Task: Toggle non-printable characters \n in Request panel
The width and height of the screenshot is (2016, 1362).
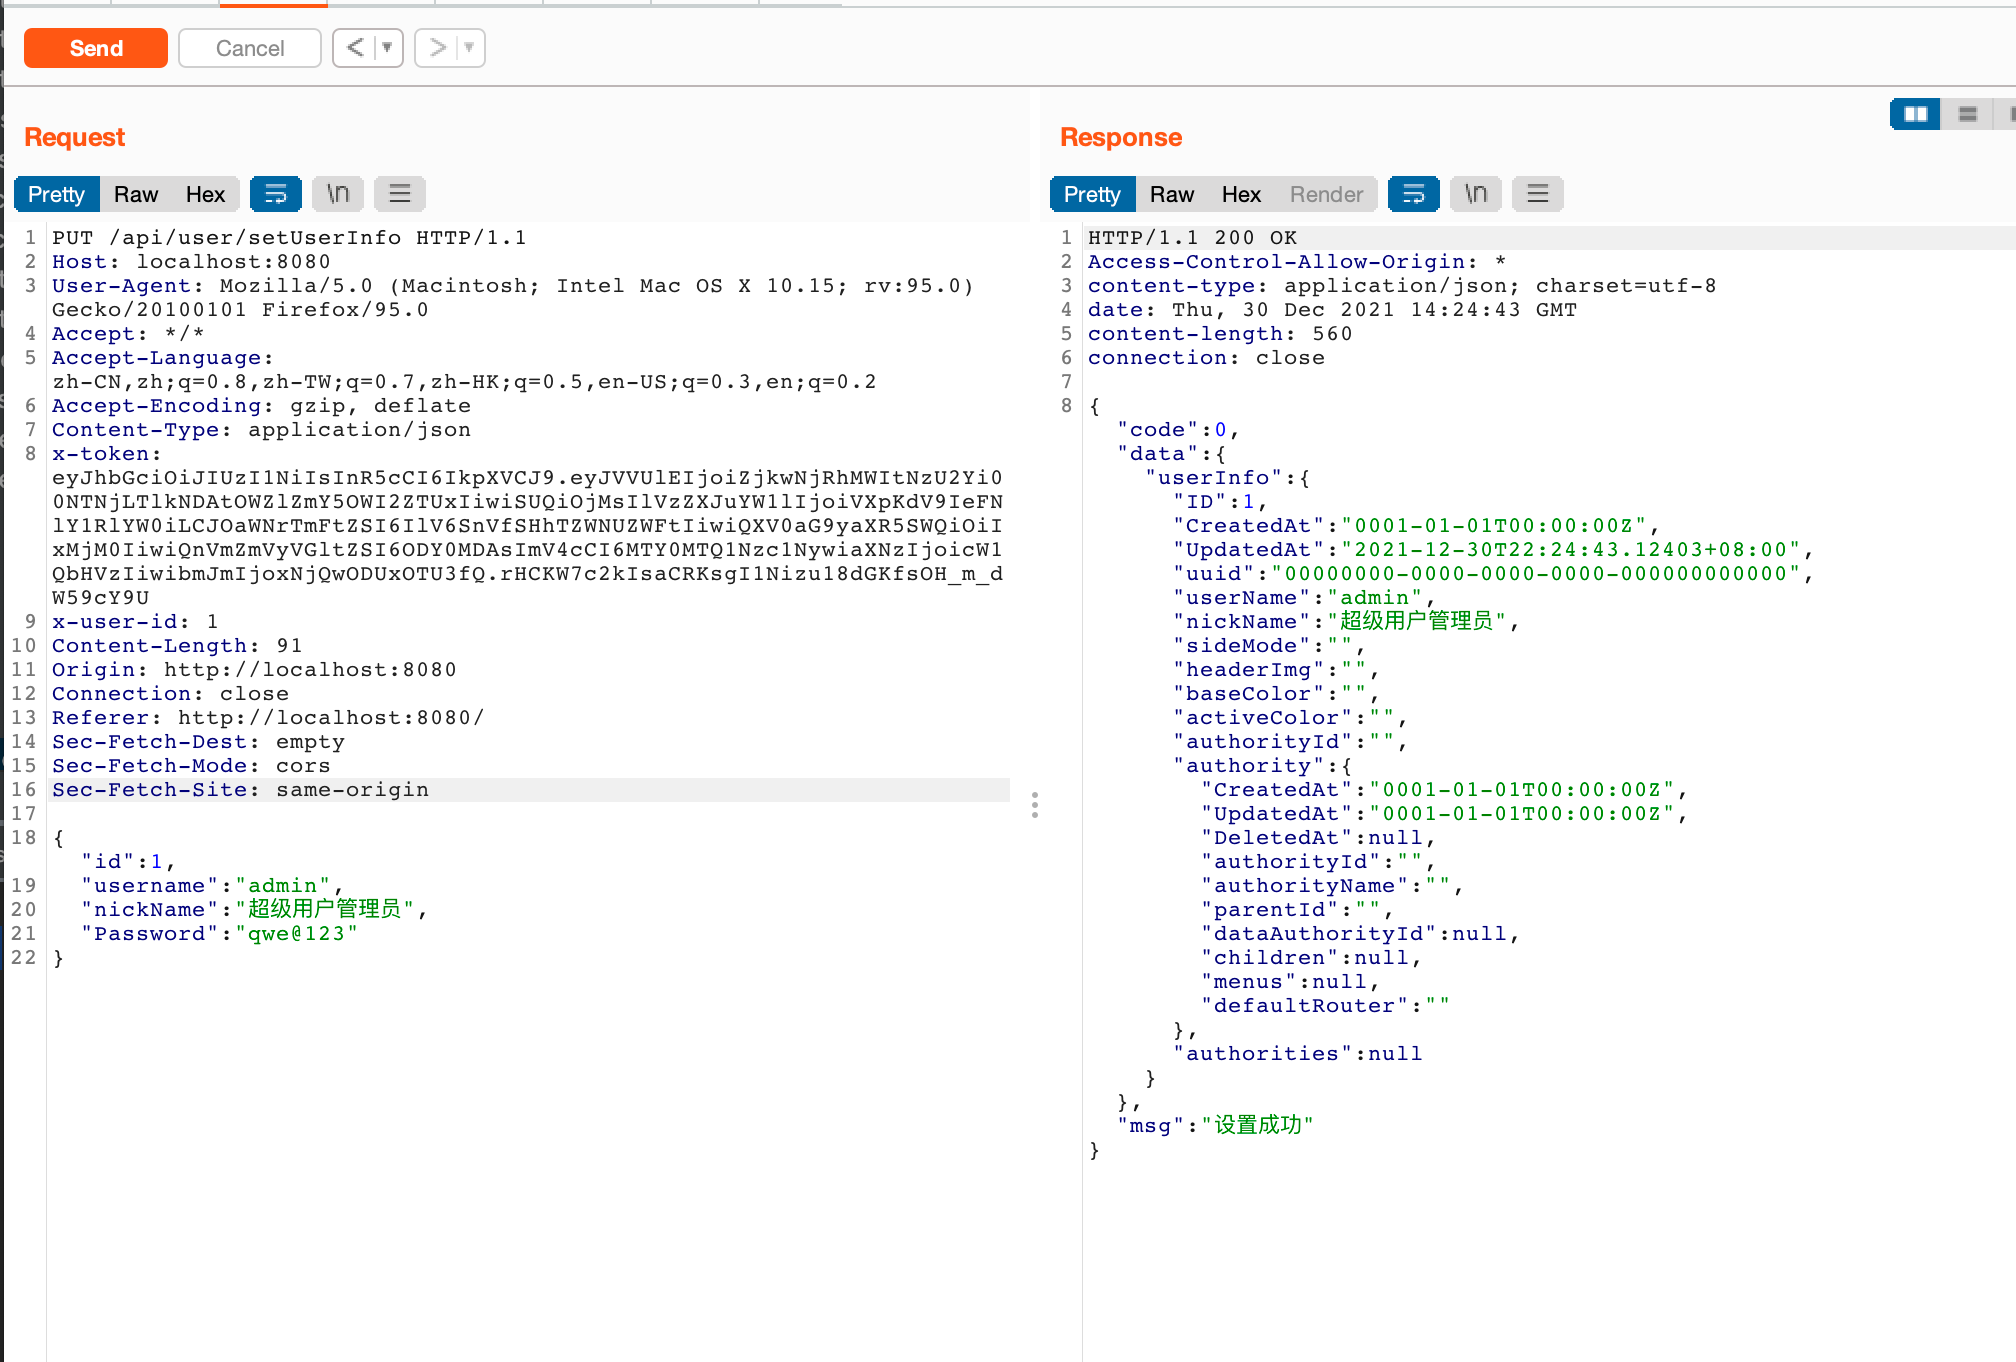Action: [338, 194]
